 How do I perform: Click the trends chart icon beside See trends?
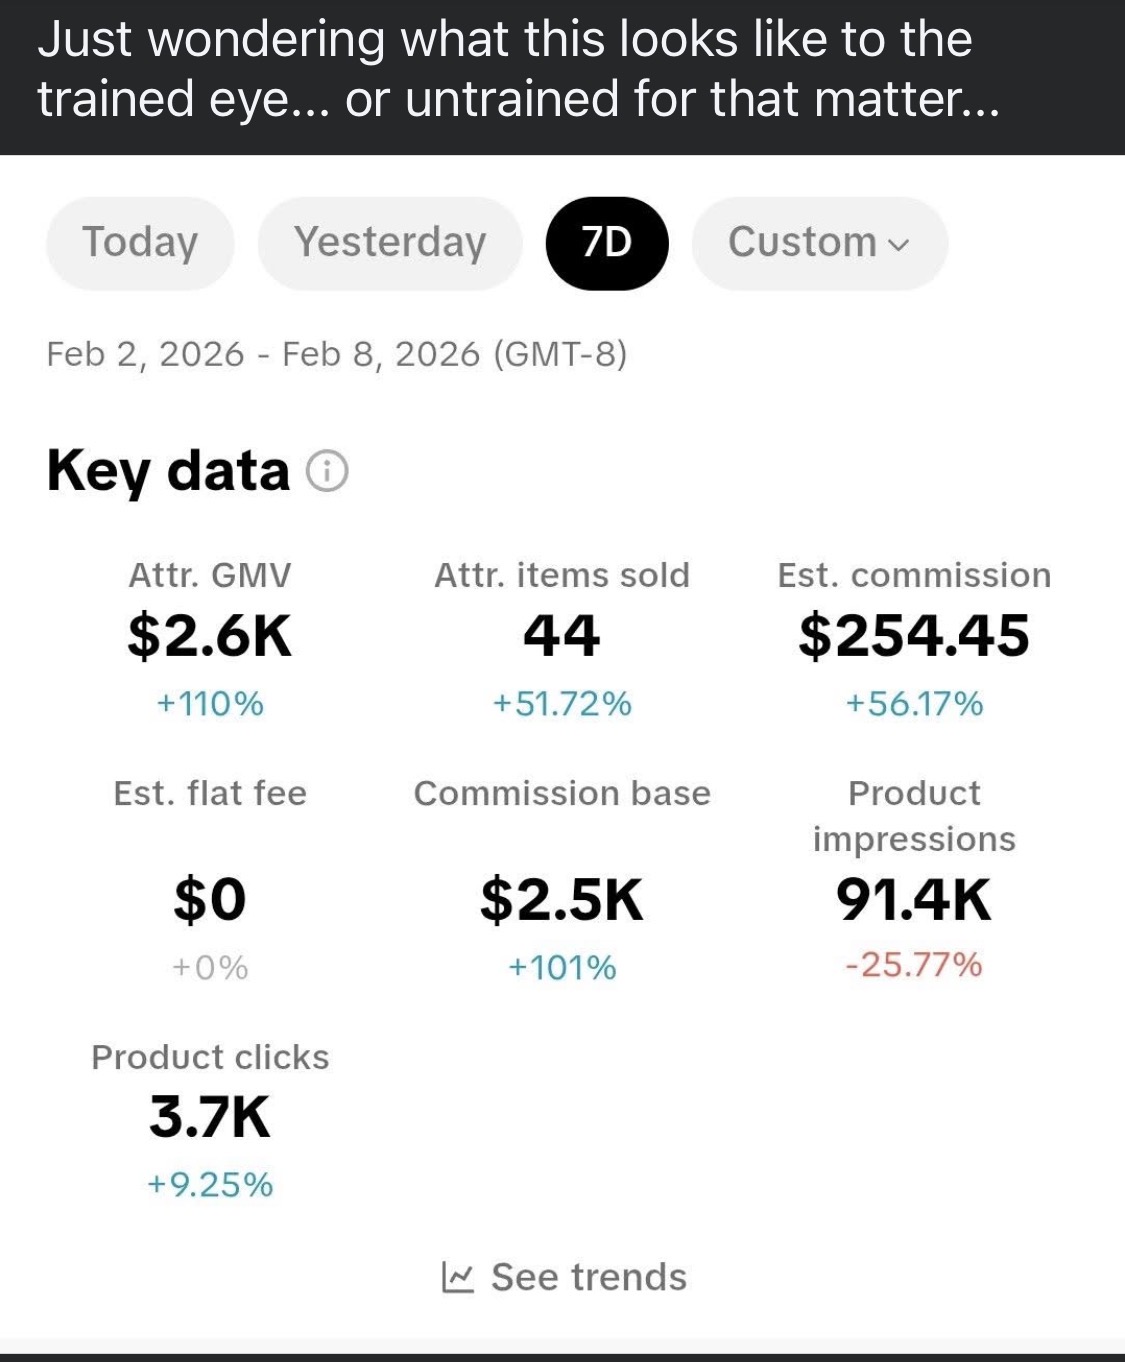coord(461,1277)
